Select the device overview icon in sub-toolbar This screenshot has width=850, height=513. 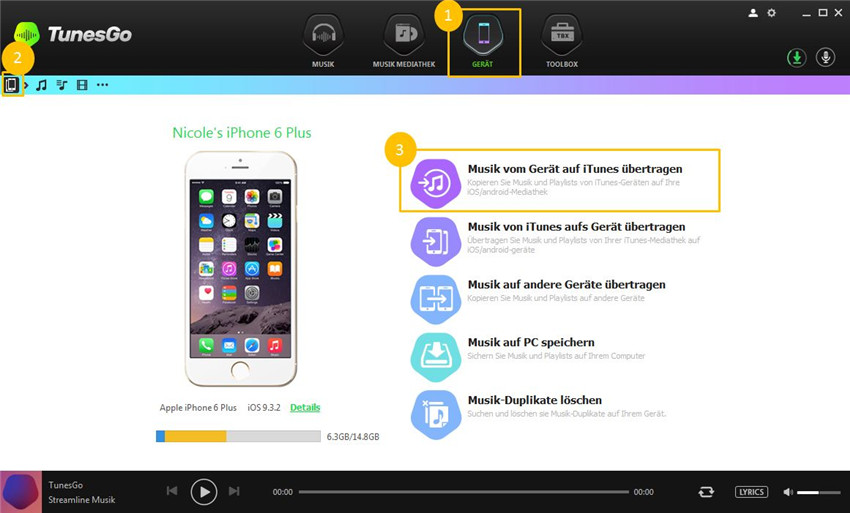pyautogui.click(x=11, y=85)
